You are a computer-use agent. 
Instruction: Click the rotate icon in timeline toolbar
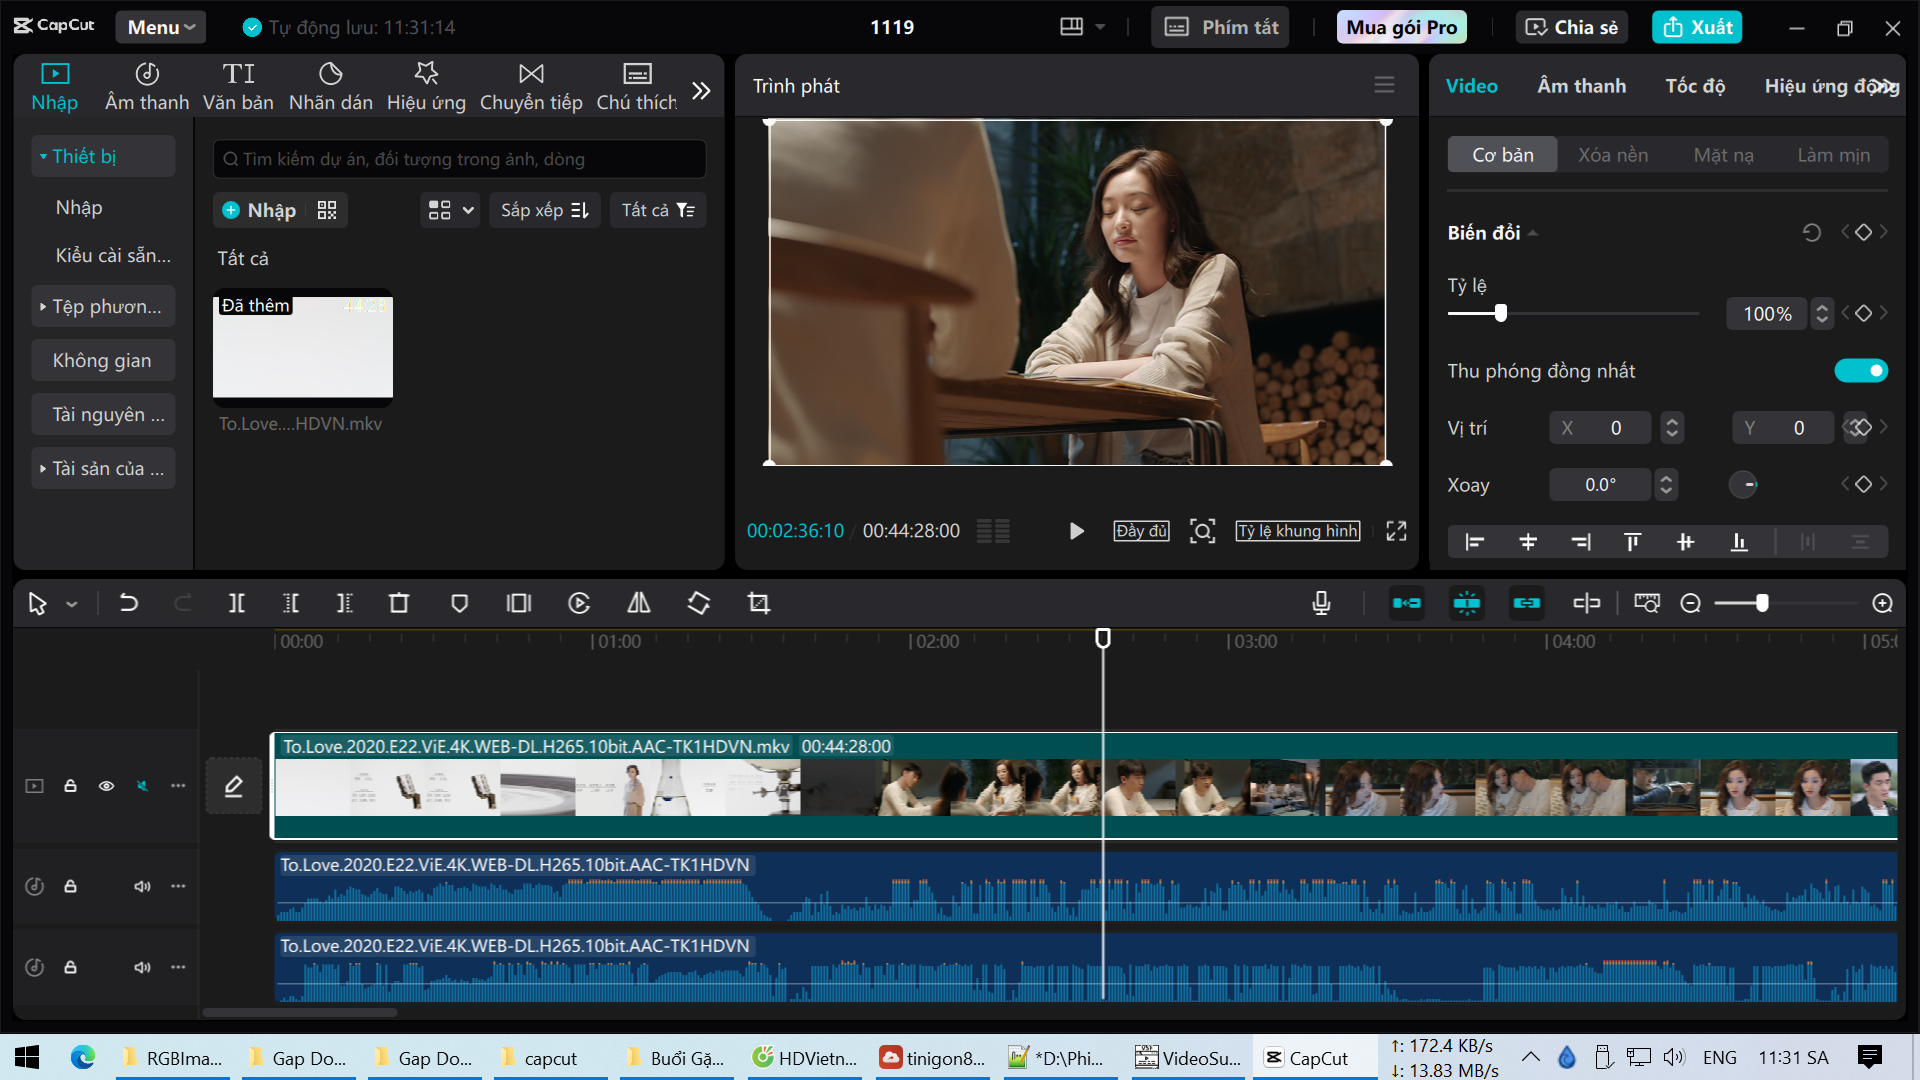tap(699, 603)
